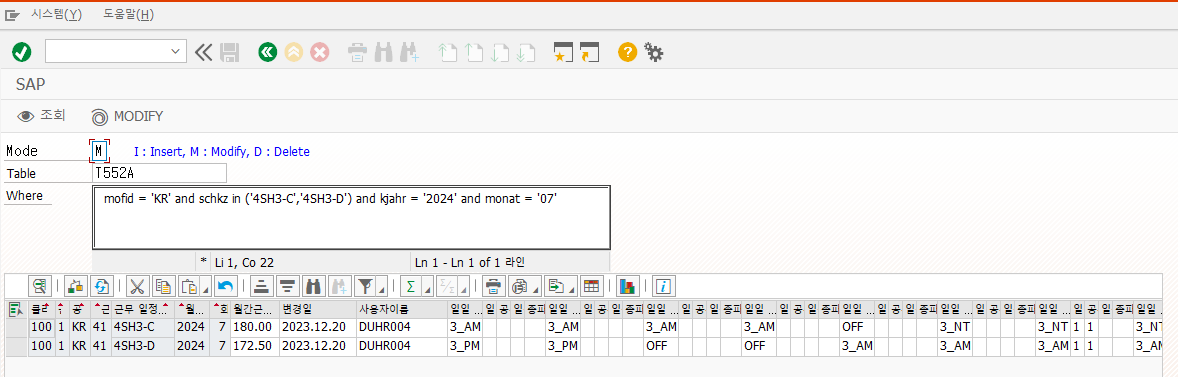
Task: Click the ALV Refresh icon
Action: point(101,286)
